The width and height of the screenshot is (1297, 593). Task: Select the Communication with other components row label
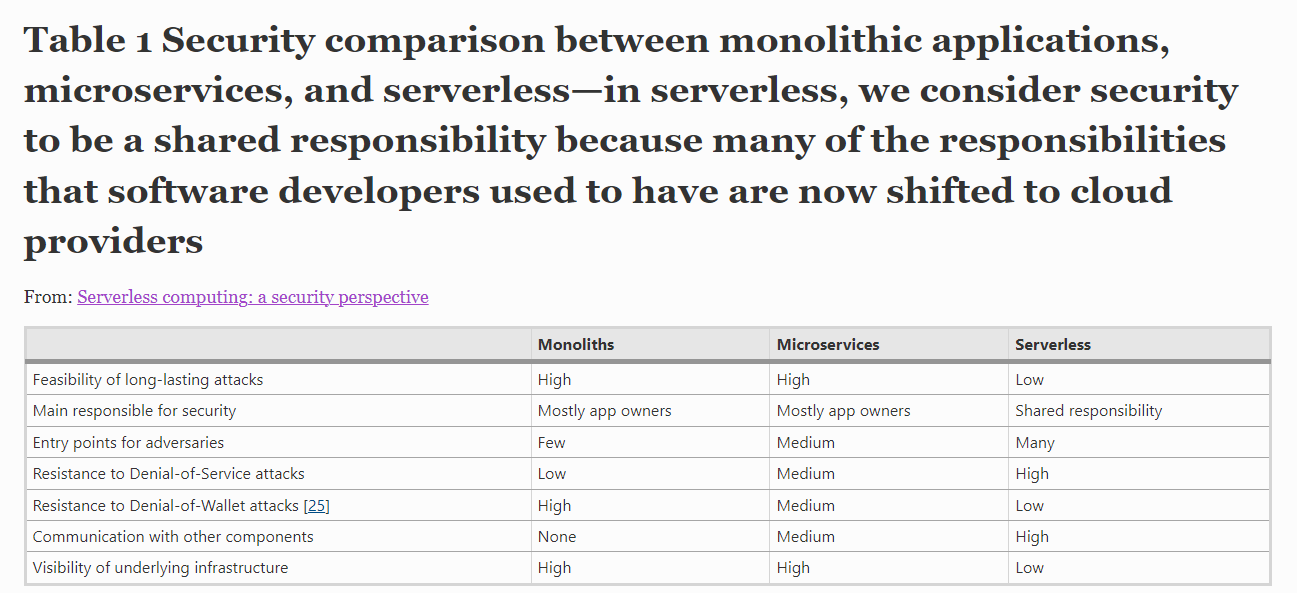(x=173, y=537)
